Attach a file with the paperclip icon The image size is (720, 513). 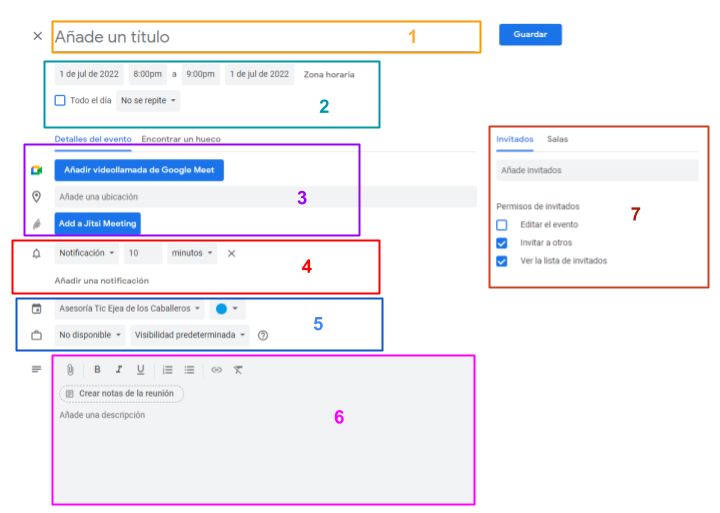70,370
